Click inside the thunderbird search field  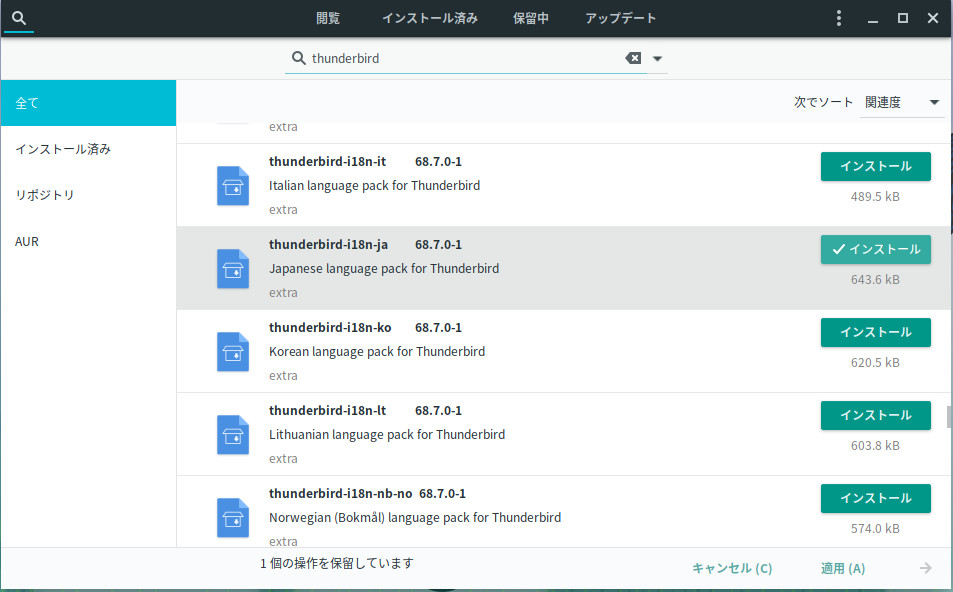pos(465,58)
